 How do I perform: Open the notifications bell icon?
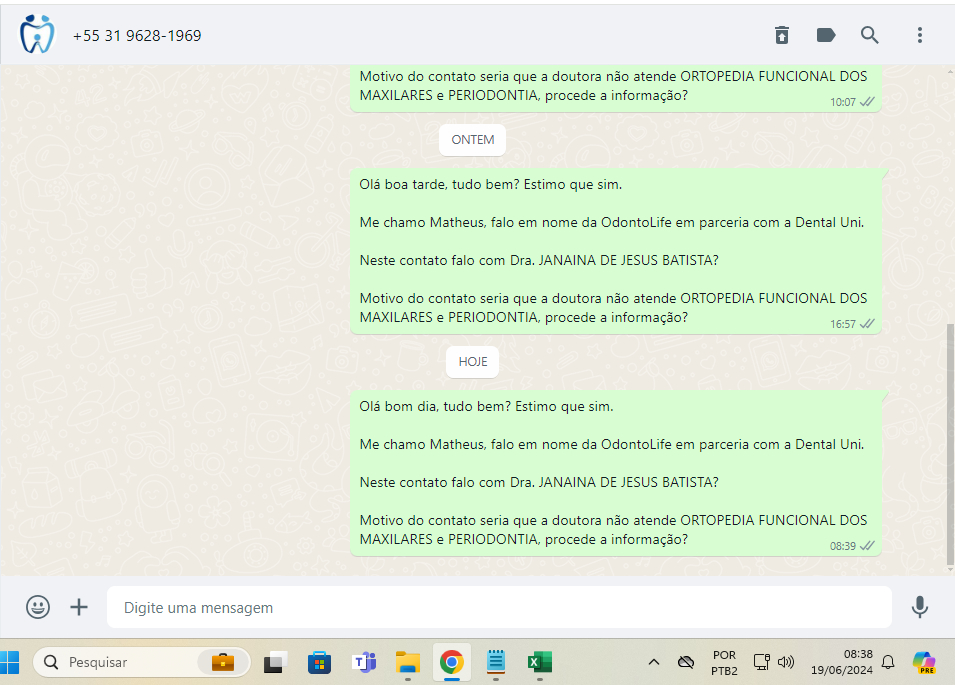[888, 662]
